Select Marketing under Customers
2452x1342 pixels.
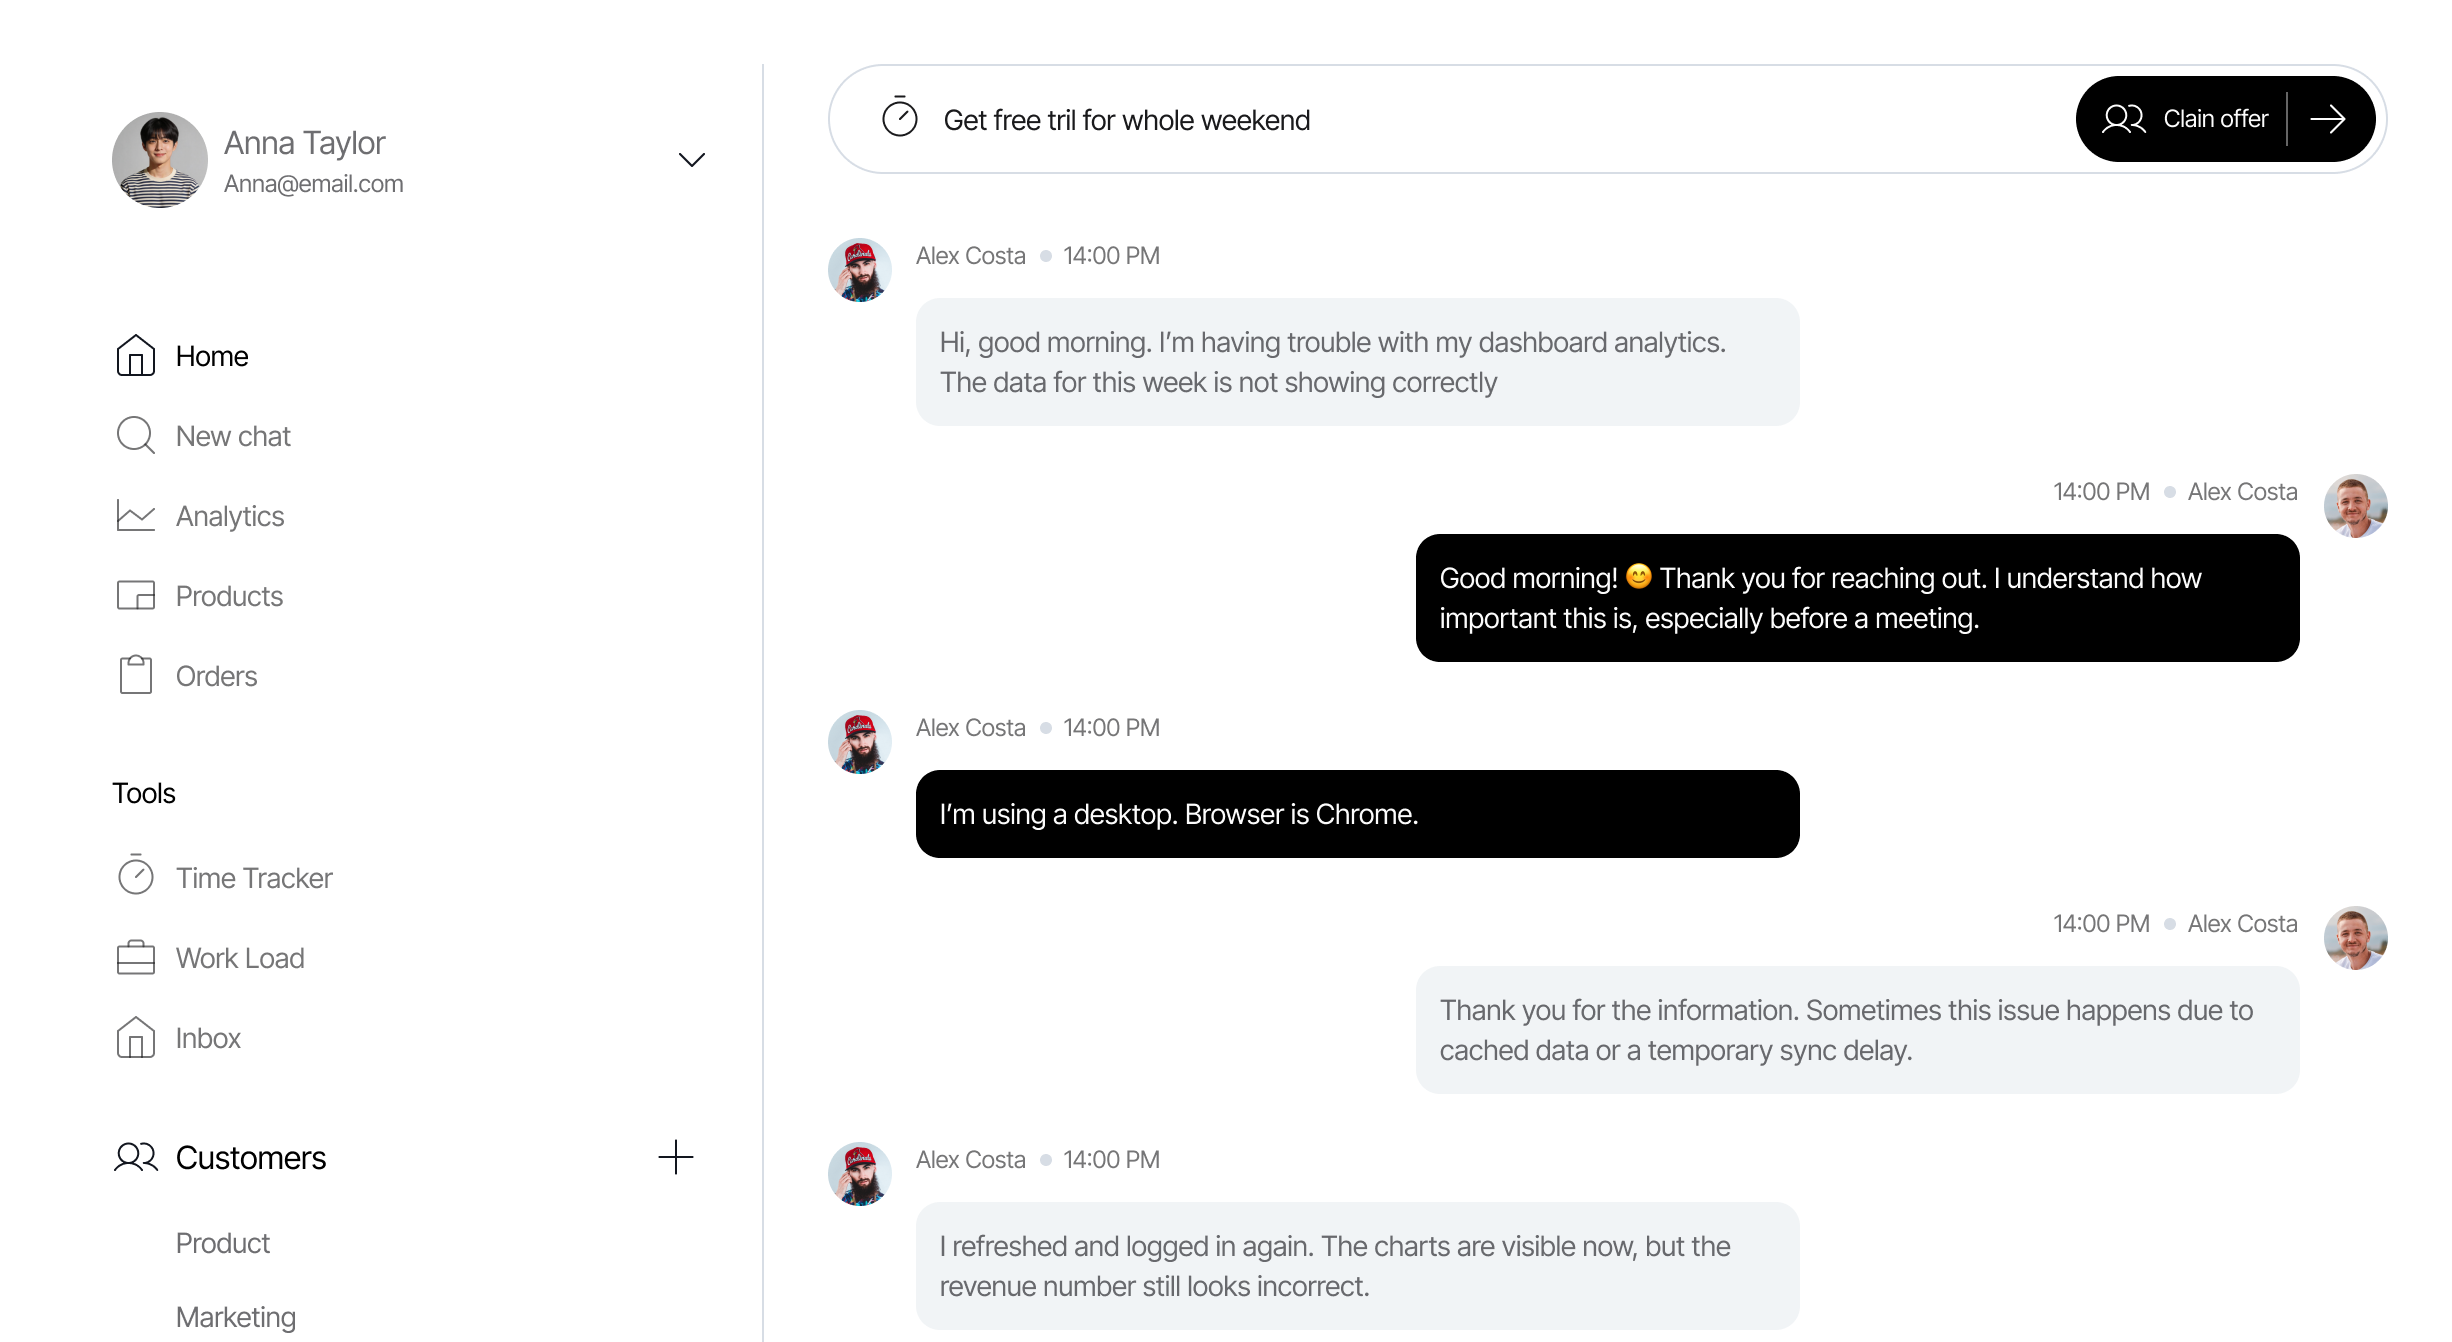pos(236,1317)
